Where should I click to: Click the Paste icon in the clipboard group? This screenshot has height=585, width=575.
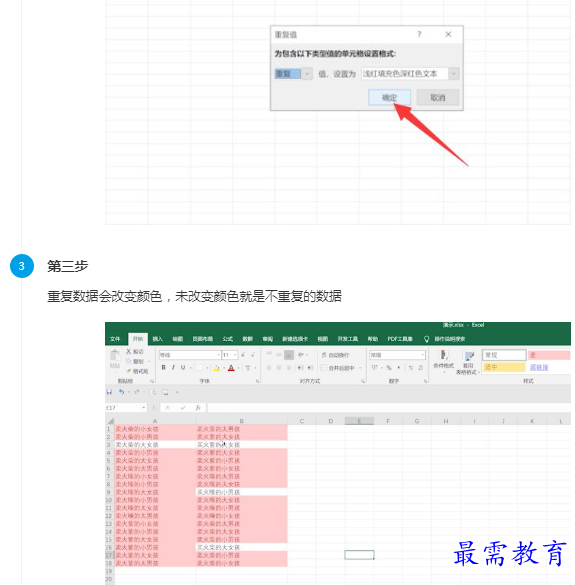pos(115,356)
